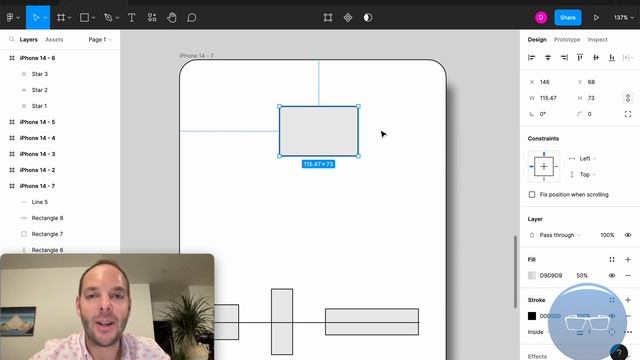Select the Move tool
The image size is (640, 360).
tap(36, 18)
